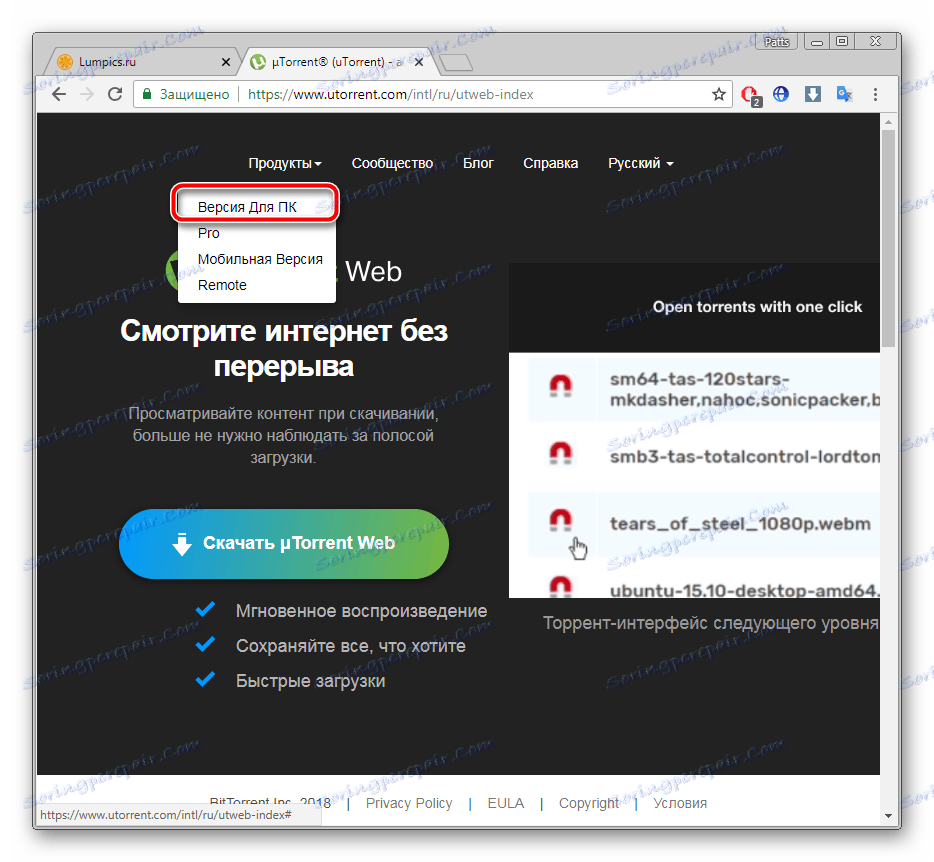Screen dimensions: 934x862
Task: Bookmark this page with the star icon
Action: click(719, 93)
